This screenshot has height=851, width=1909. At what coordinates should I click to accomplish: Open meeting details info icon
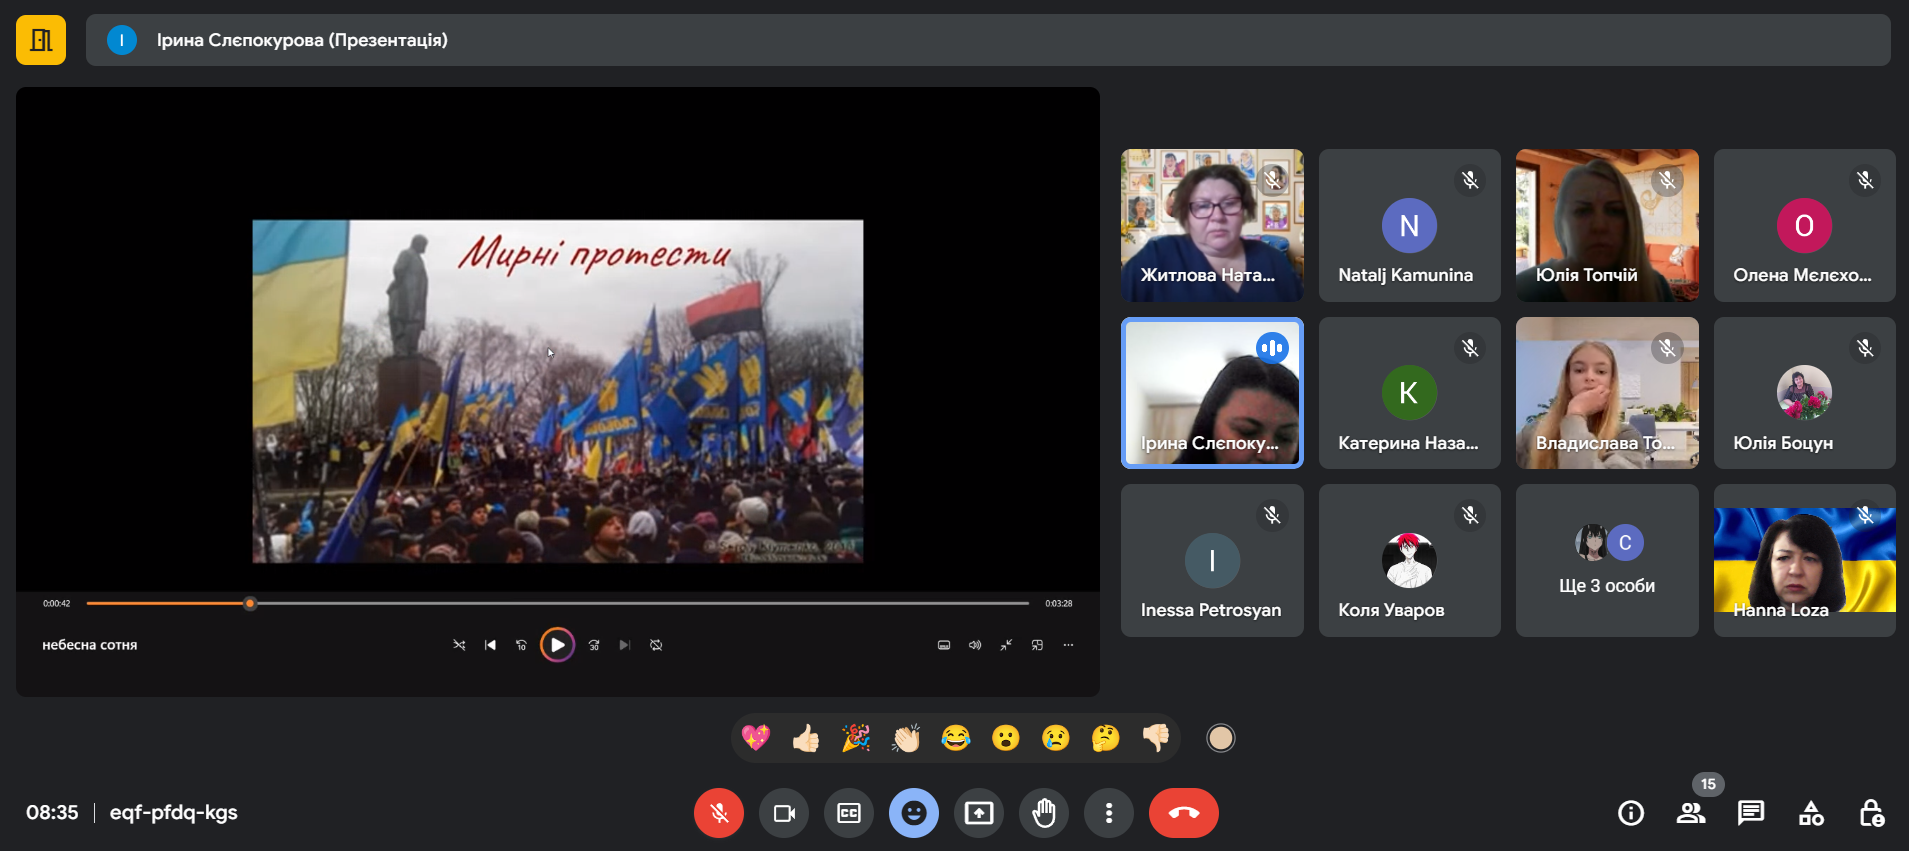point(1630,813)
